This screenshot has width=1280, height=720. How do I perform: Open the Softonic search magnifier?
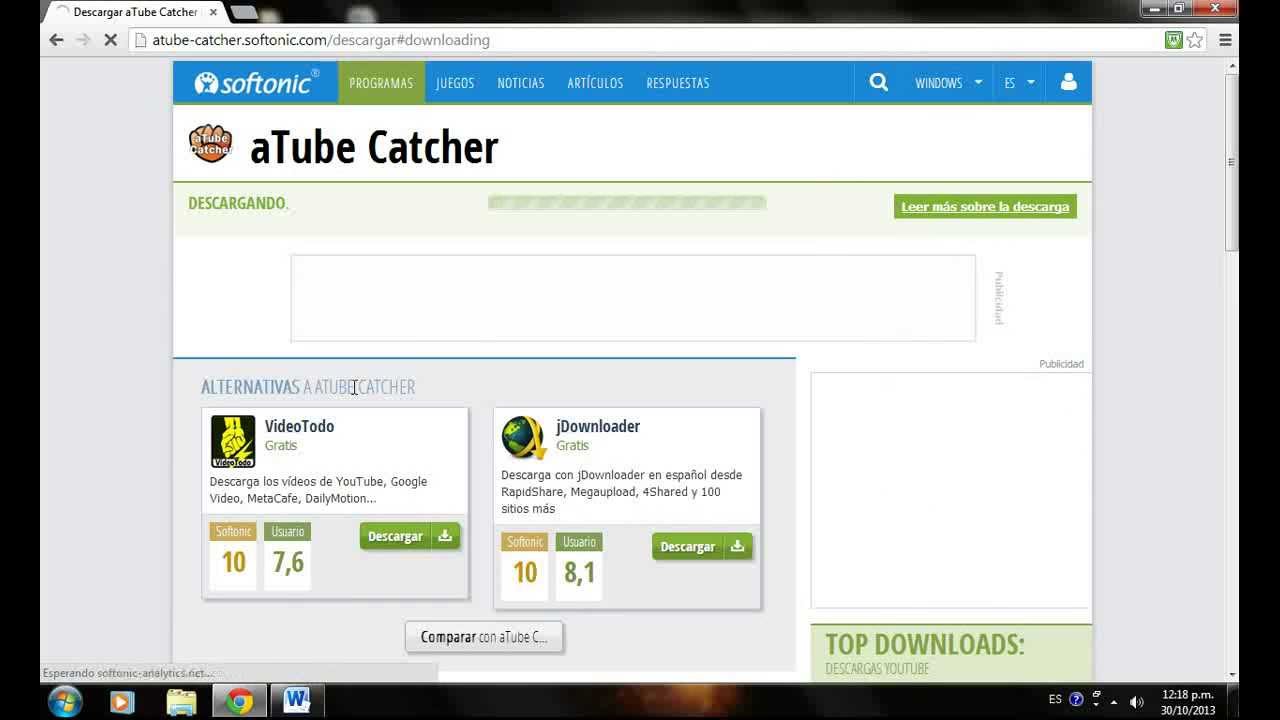point(878,82)
